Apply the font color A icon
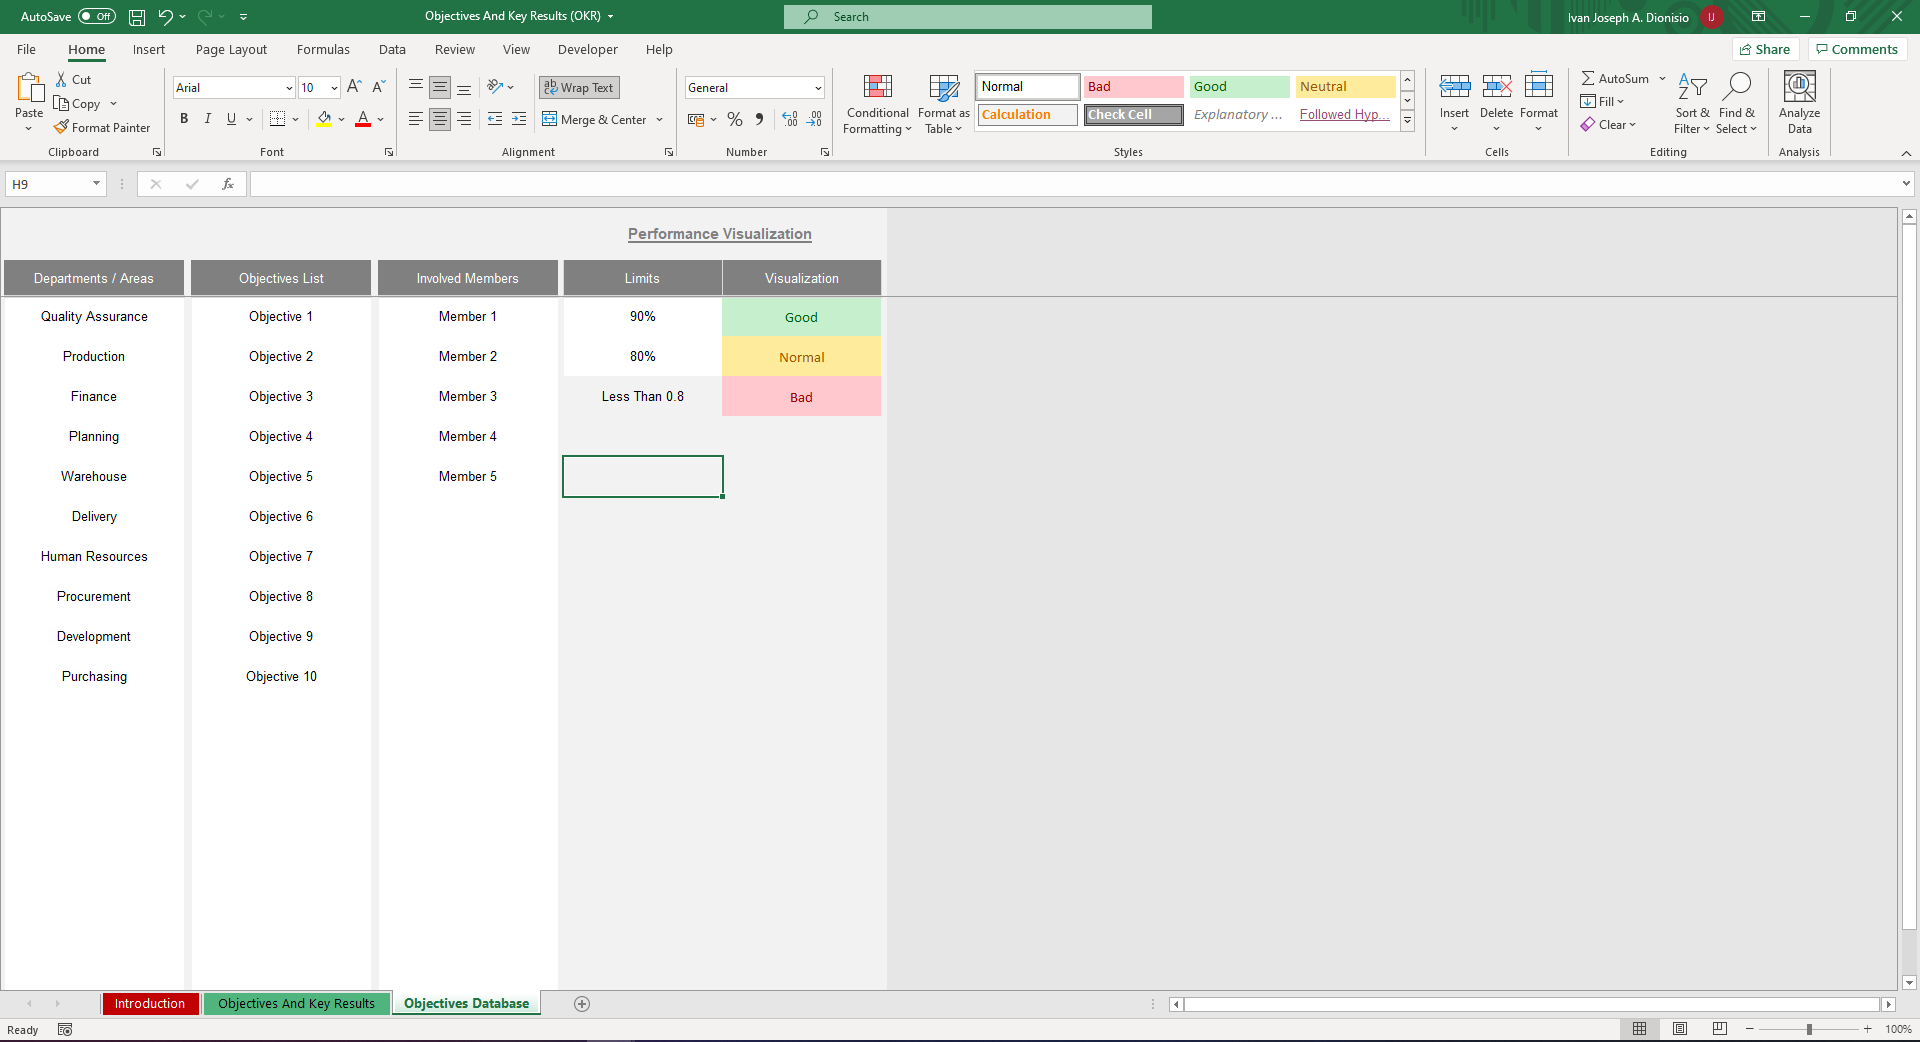1920x1042 pixels. 363,119
